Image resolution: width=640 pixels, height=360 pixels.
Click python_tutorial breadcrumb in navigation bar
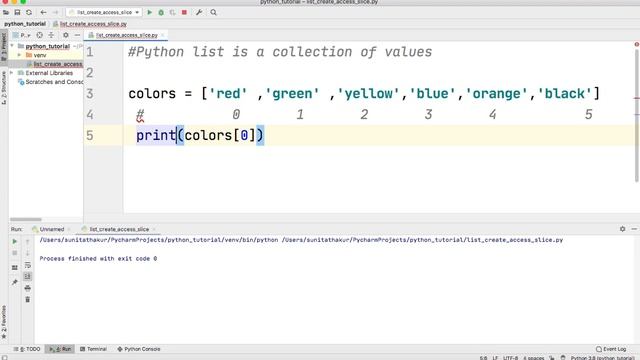click(x=25, y=24)
